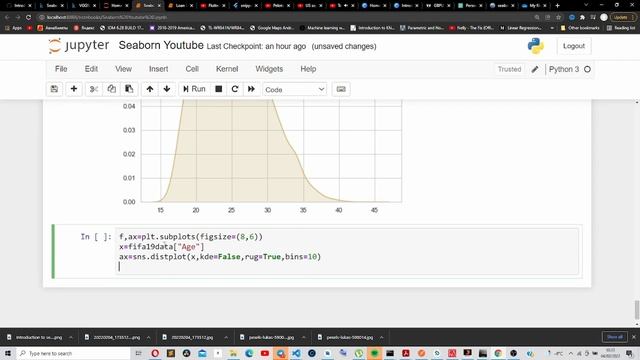Open a new browser tab with plus
Image resolution: width=640 pixels, height=360 pixels.
[x=558, y=5]
